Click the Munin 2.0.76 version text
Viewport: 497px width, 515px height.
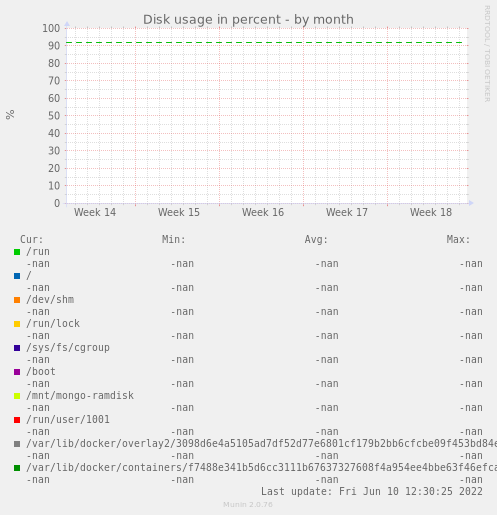(x=248, y=505)
